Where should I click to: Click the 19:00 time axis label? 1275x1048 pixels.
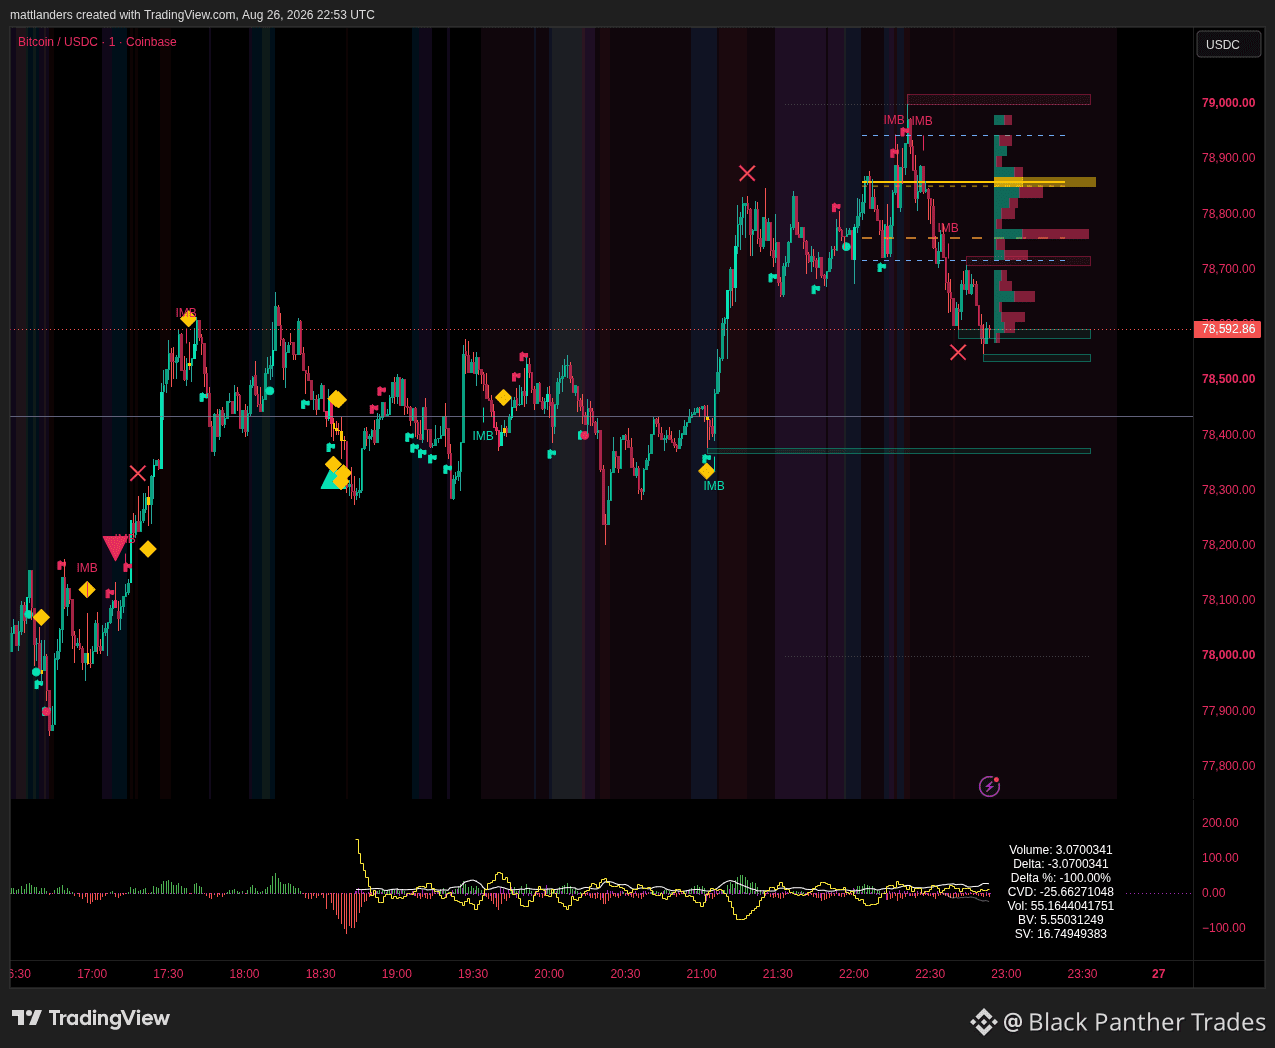(397, 974)
